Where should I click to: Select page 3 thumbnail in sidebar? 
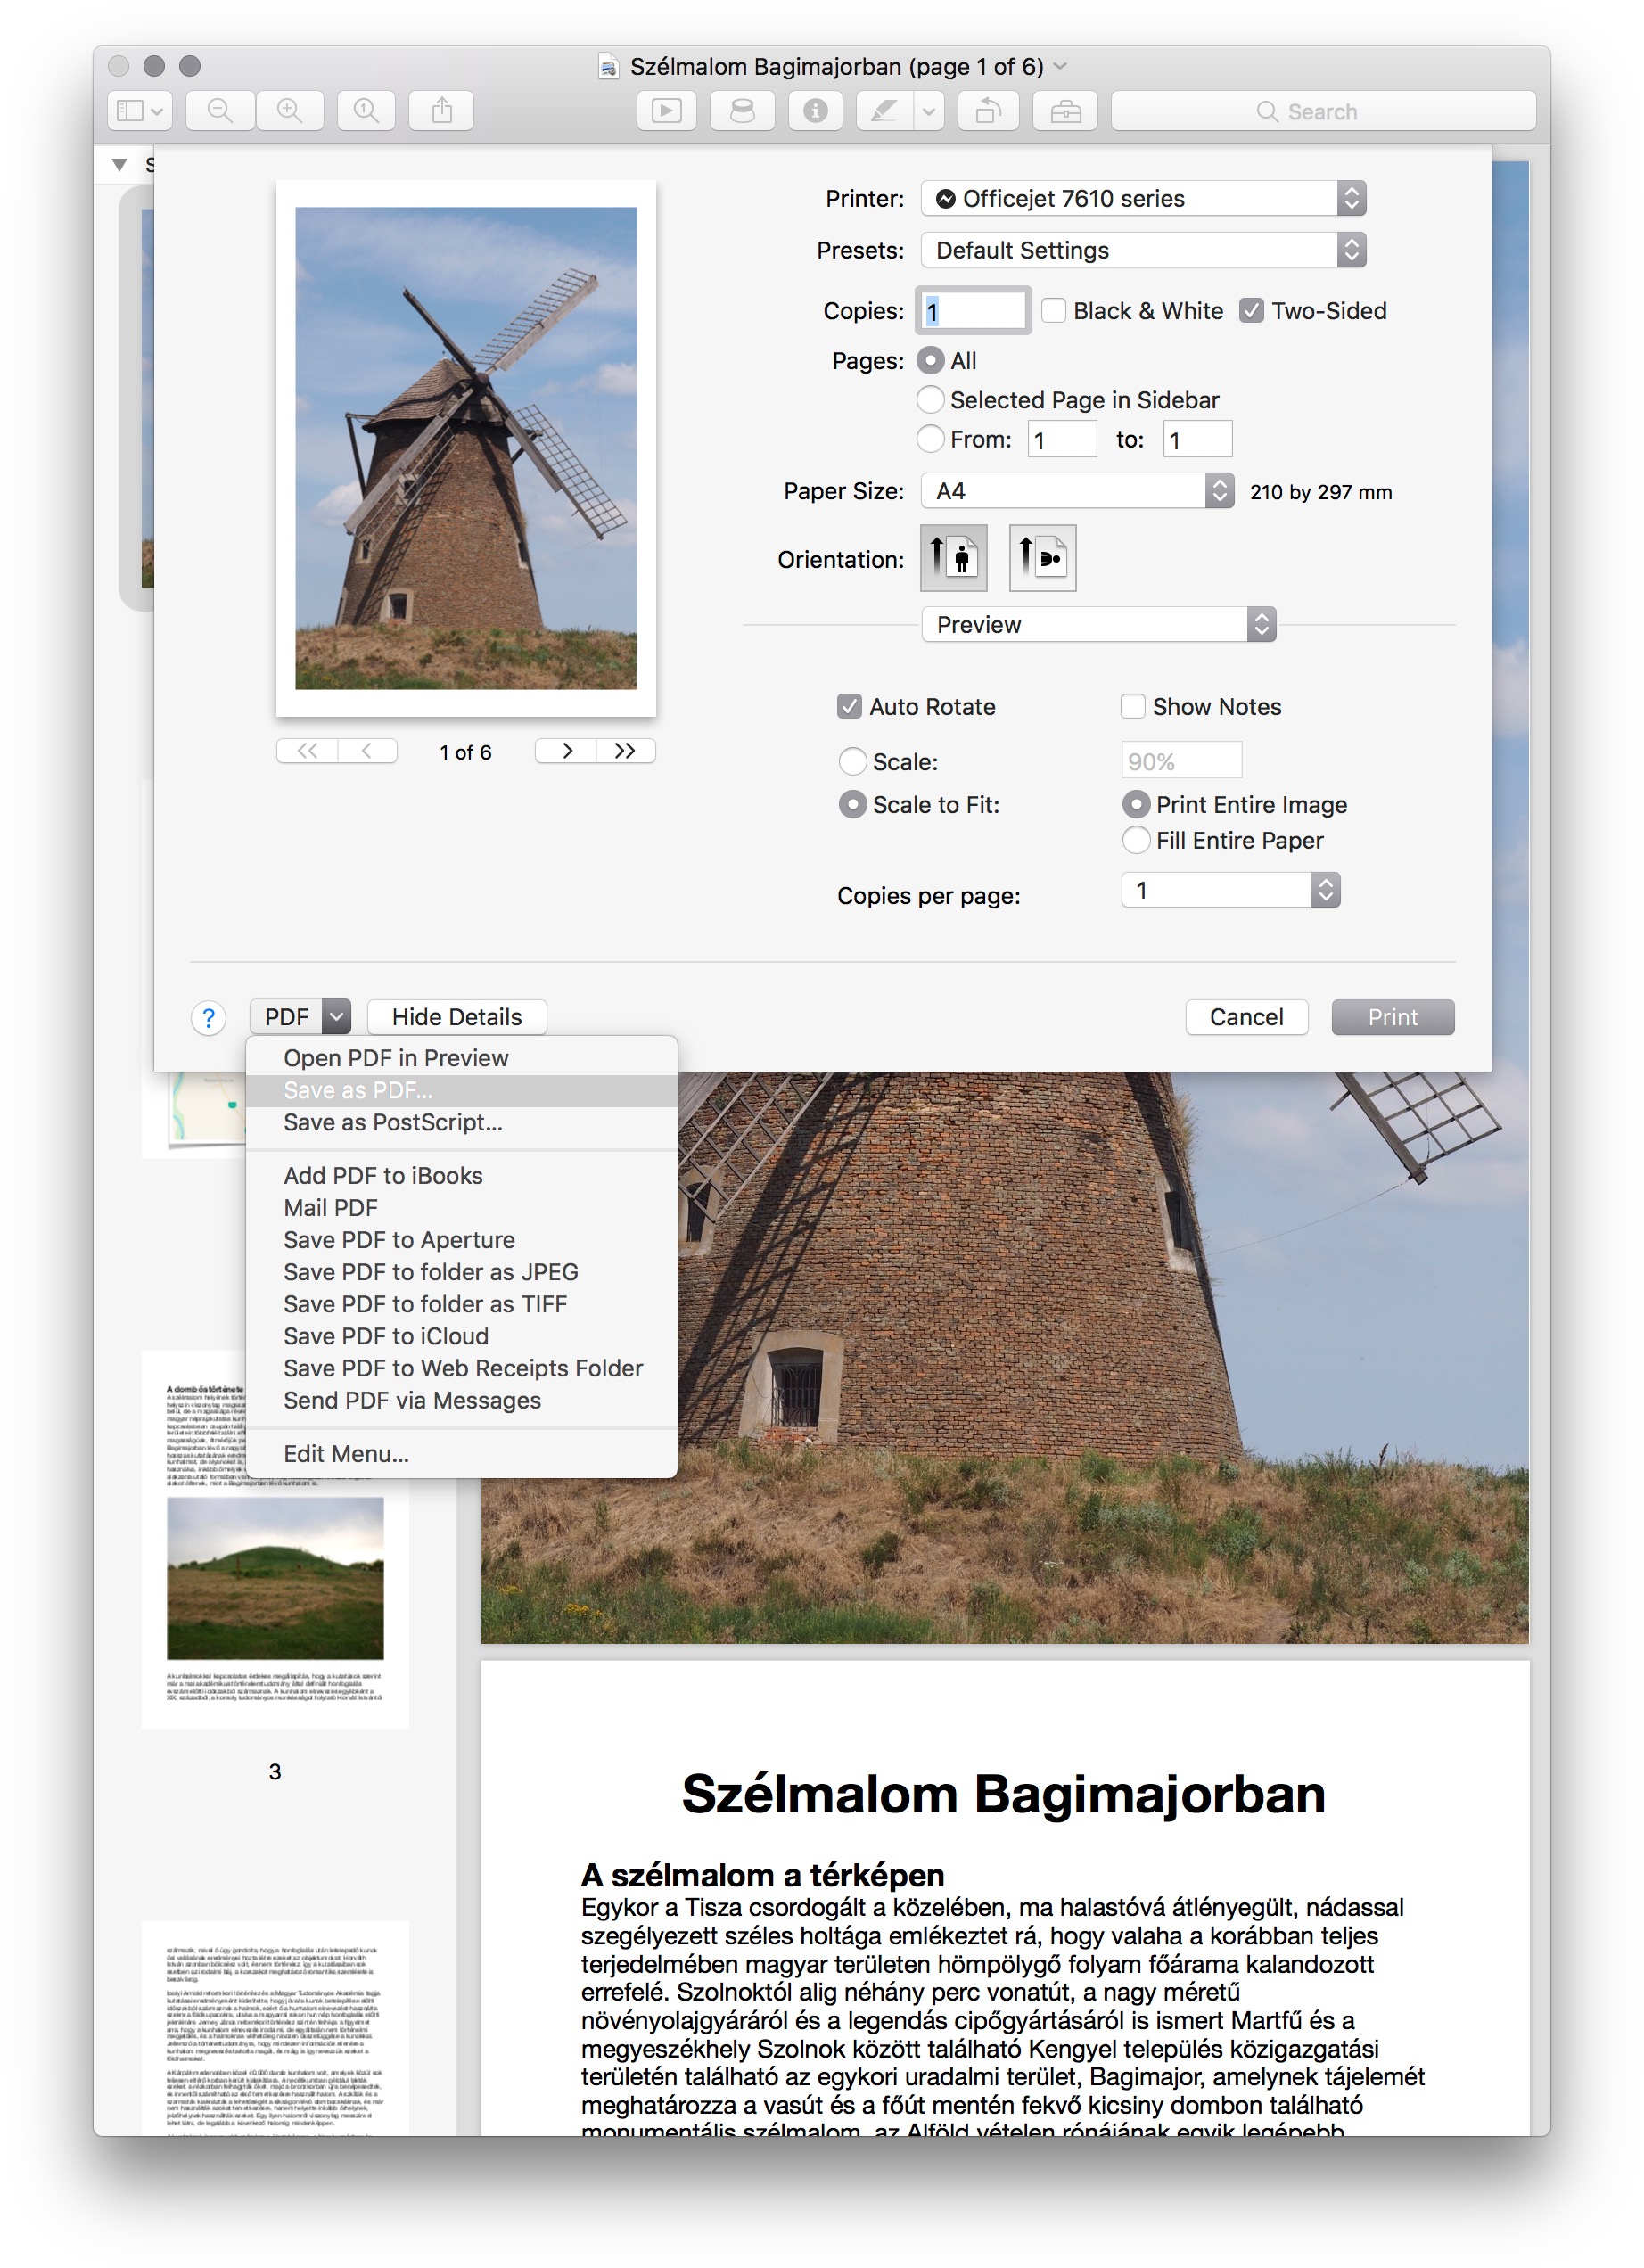[275, 1540]
